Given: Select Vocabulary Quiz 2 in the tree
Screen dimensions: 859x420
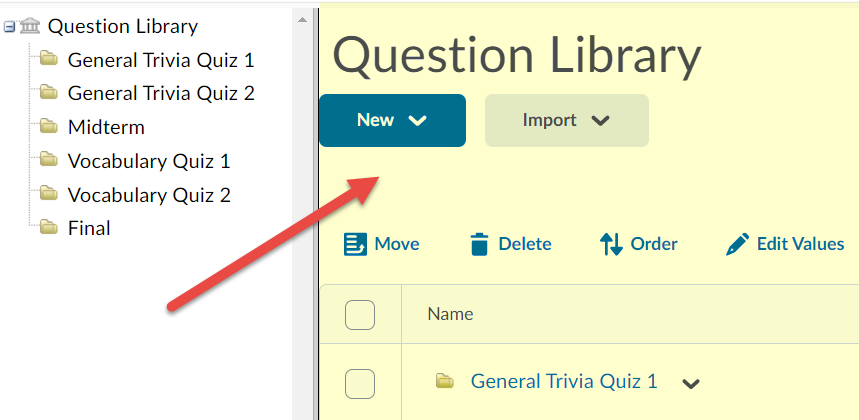Looking at the screenshot, I should tap(149, 195).
